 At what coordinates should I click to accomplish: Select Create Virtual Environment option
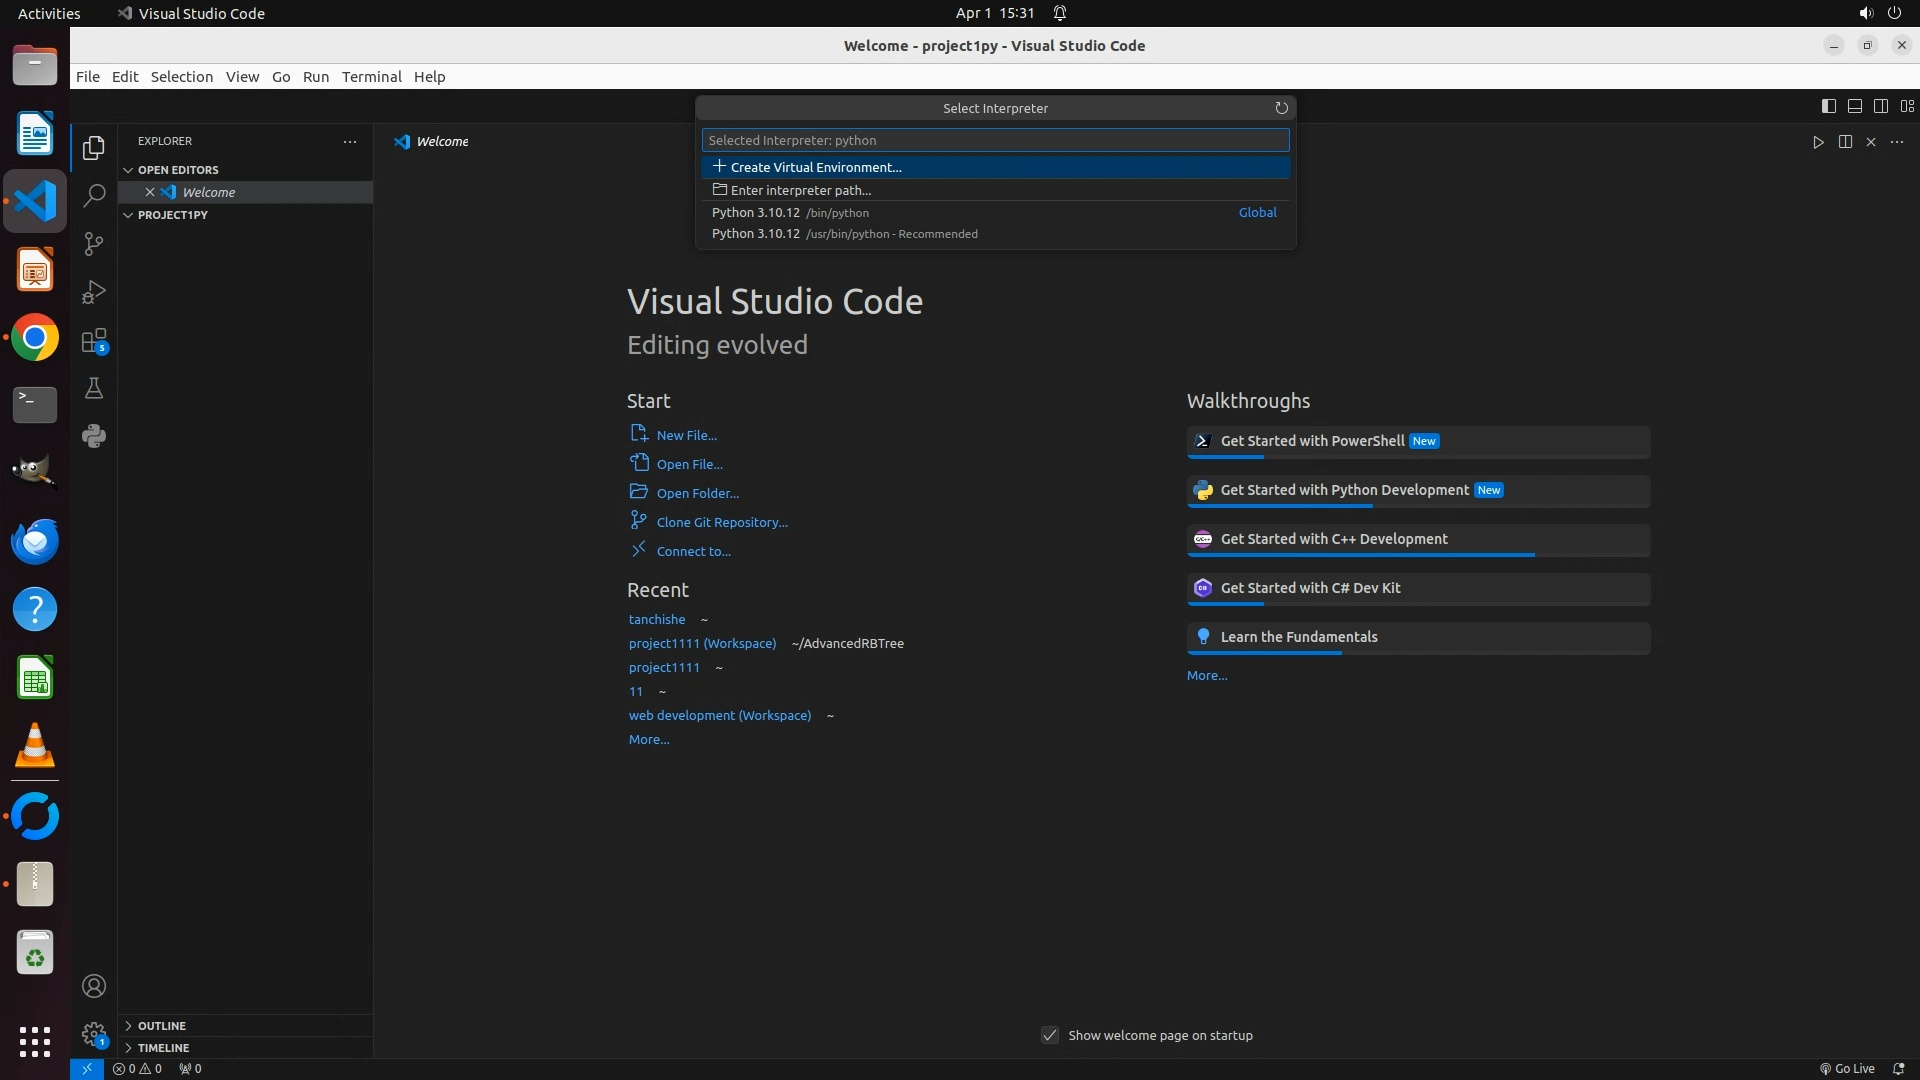pyautogui.click(x=815, y=167)
